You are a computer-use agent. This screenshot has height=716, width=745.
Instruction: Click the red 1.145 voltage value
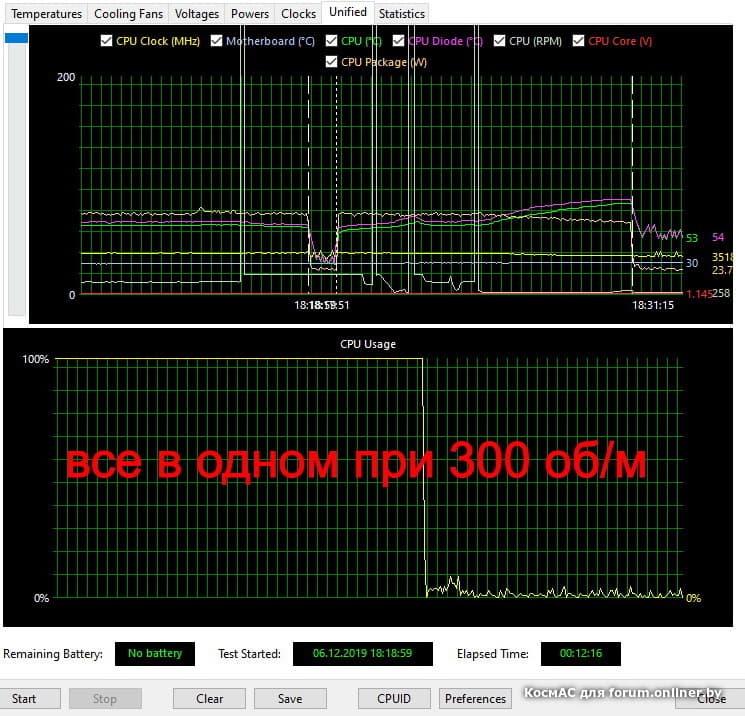click(x=698, y=294)
